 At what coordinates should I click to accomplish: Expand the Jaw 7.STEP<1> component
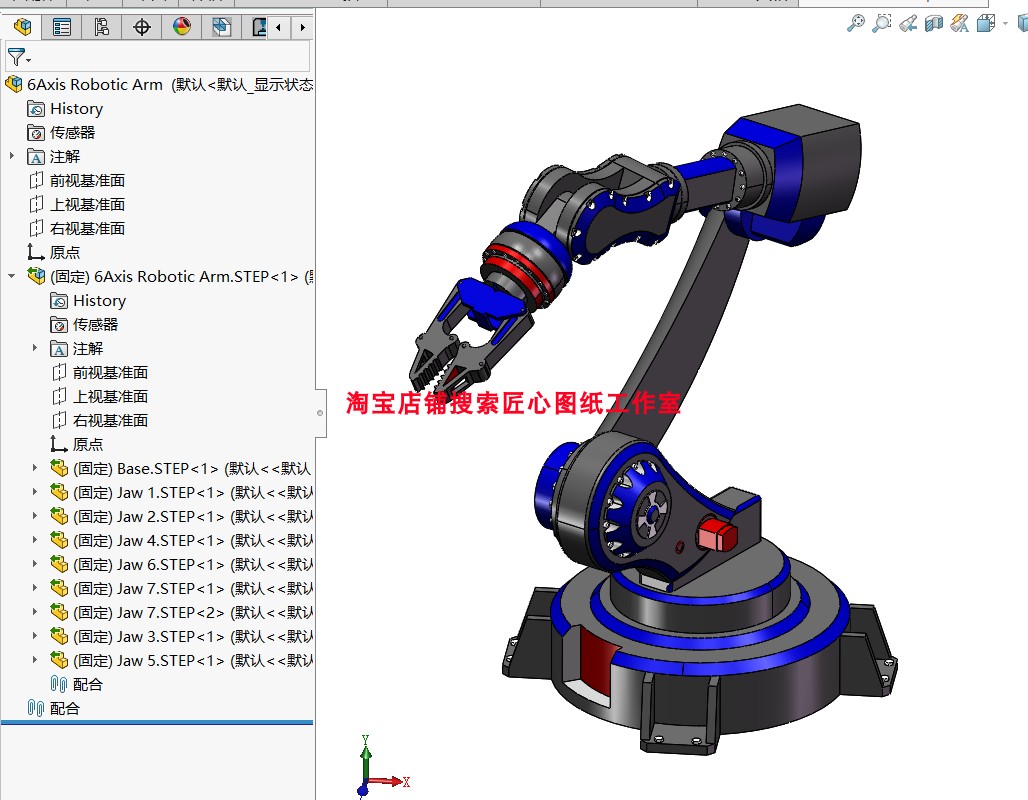35,588
